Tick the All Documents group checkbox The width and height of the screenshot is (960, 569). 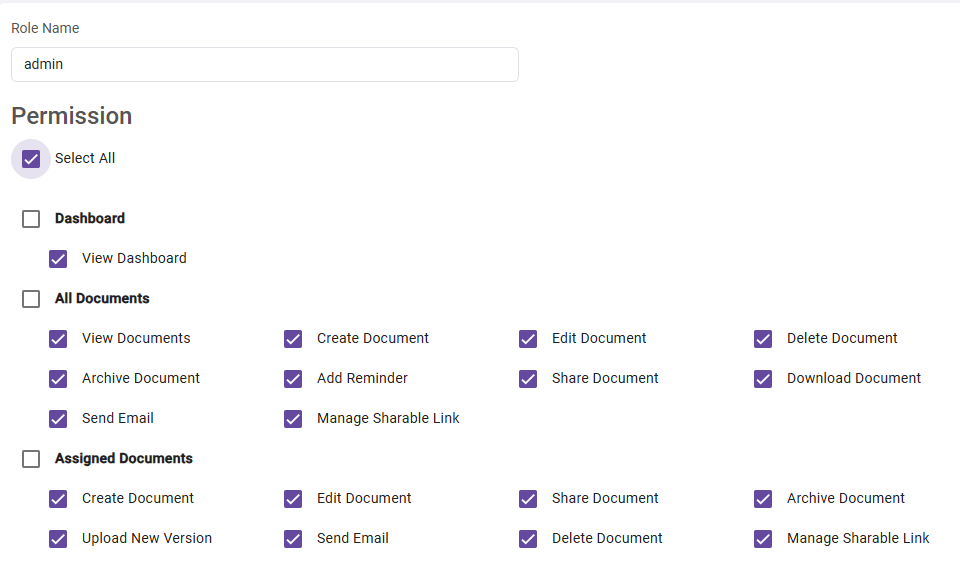(x=31, y=299)
